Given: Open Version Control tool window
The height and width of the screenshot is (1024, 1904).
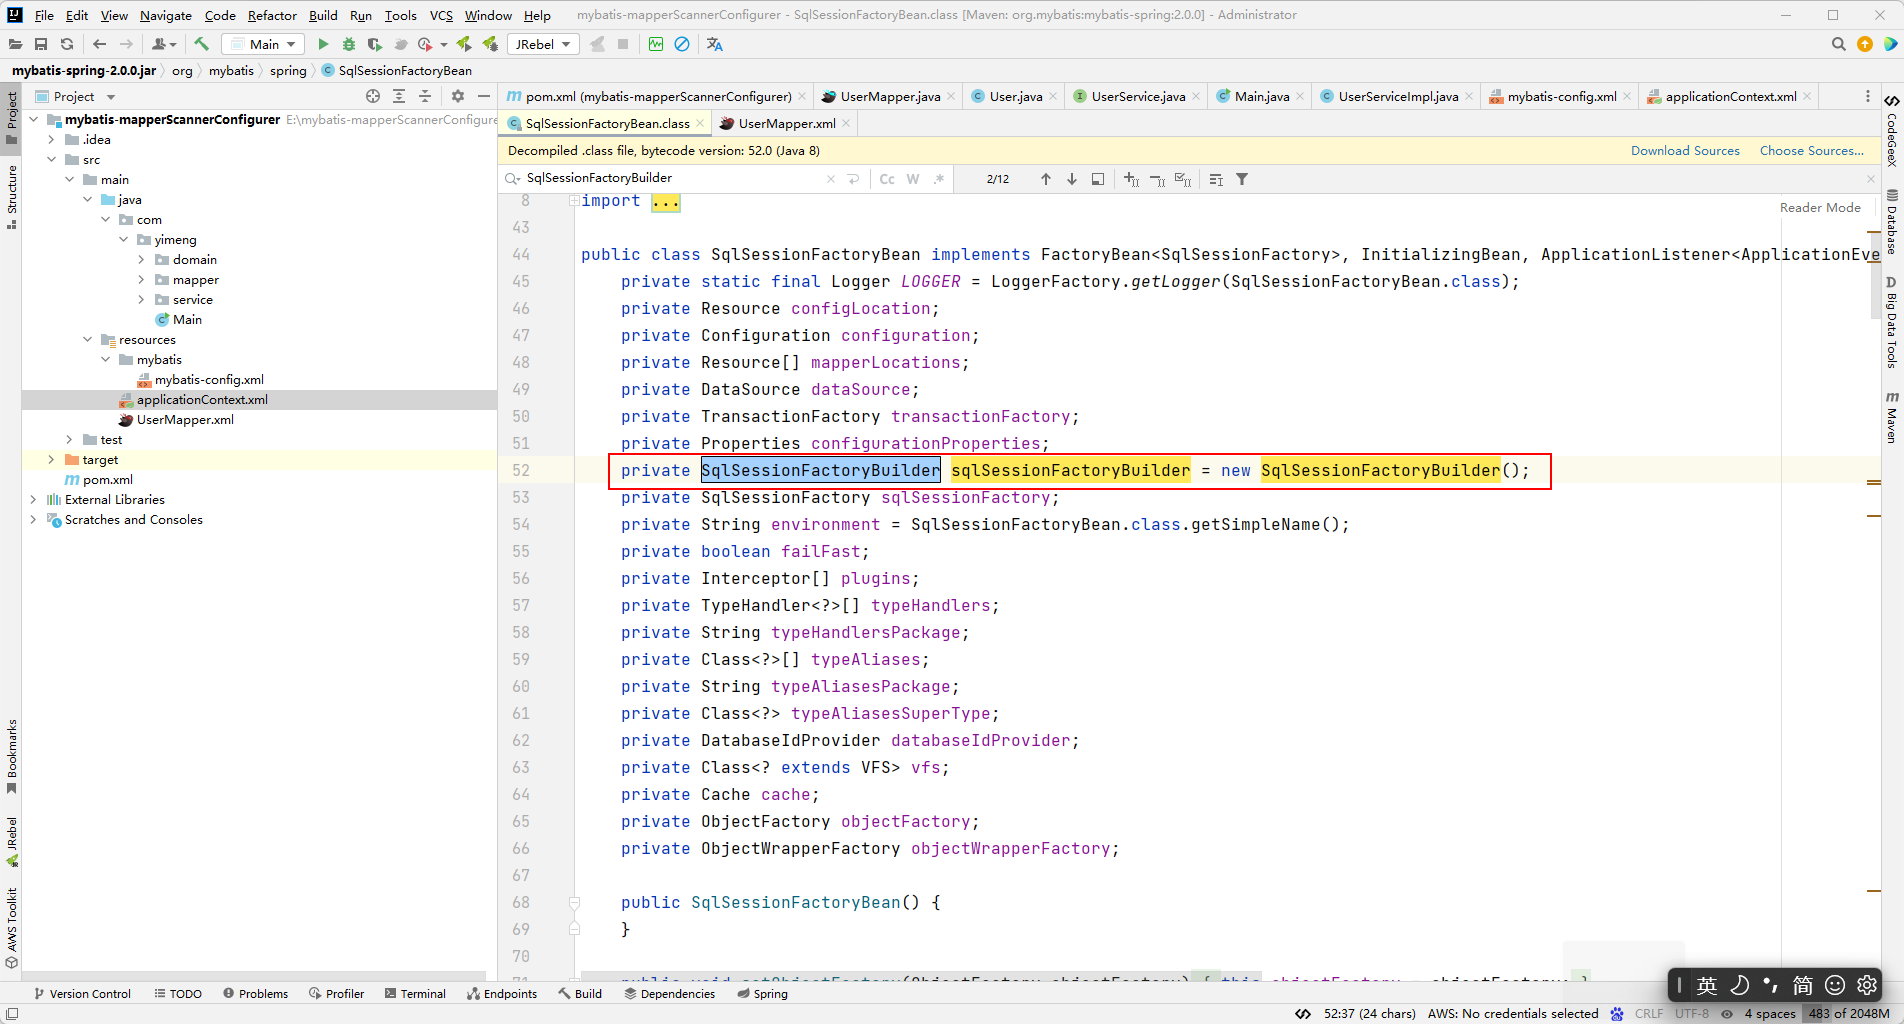Looking at the screenshot, I should (x=82, y=993).
